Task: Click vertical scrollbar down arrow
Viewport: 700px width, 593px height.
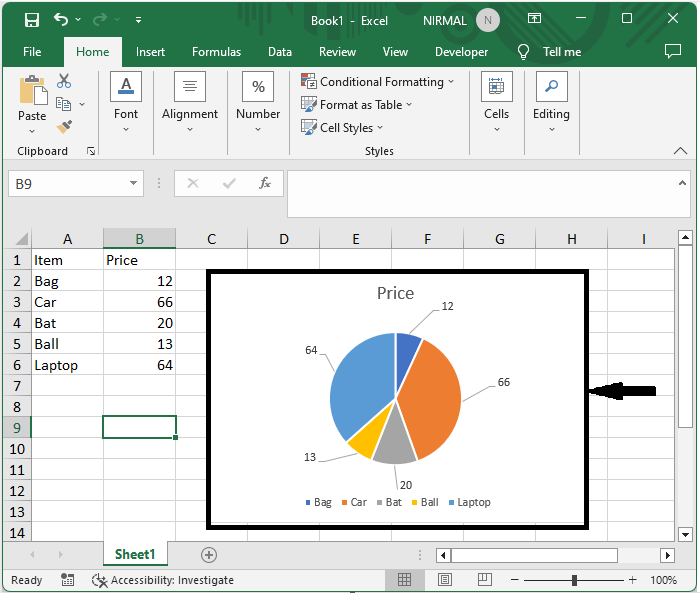Action: click(685, 534)
